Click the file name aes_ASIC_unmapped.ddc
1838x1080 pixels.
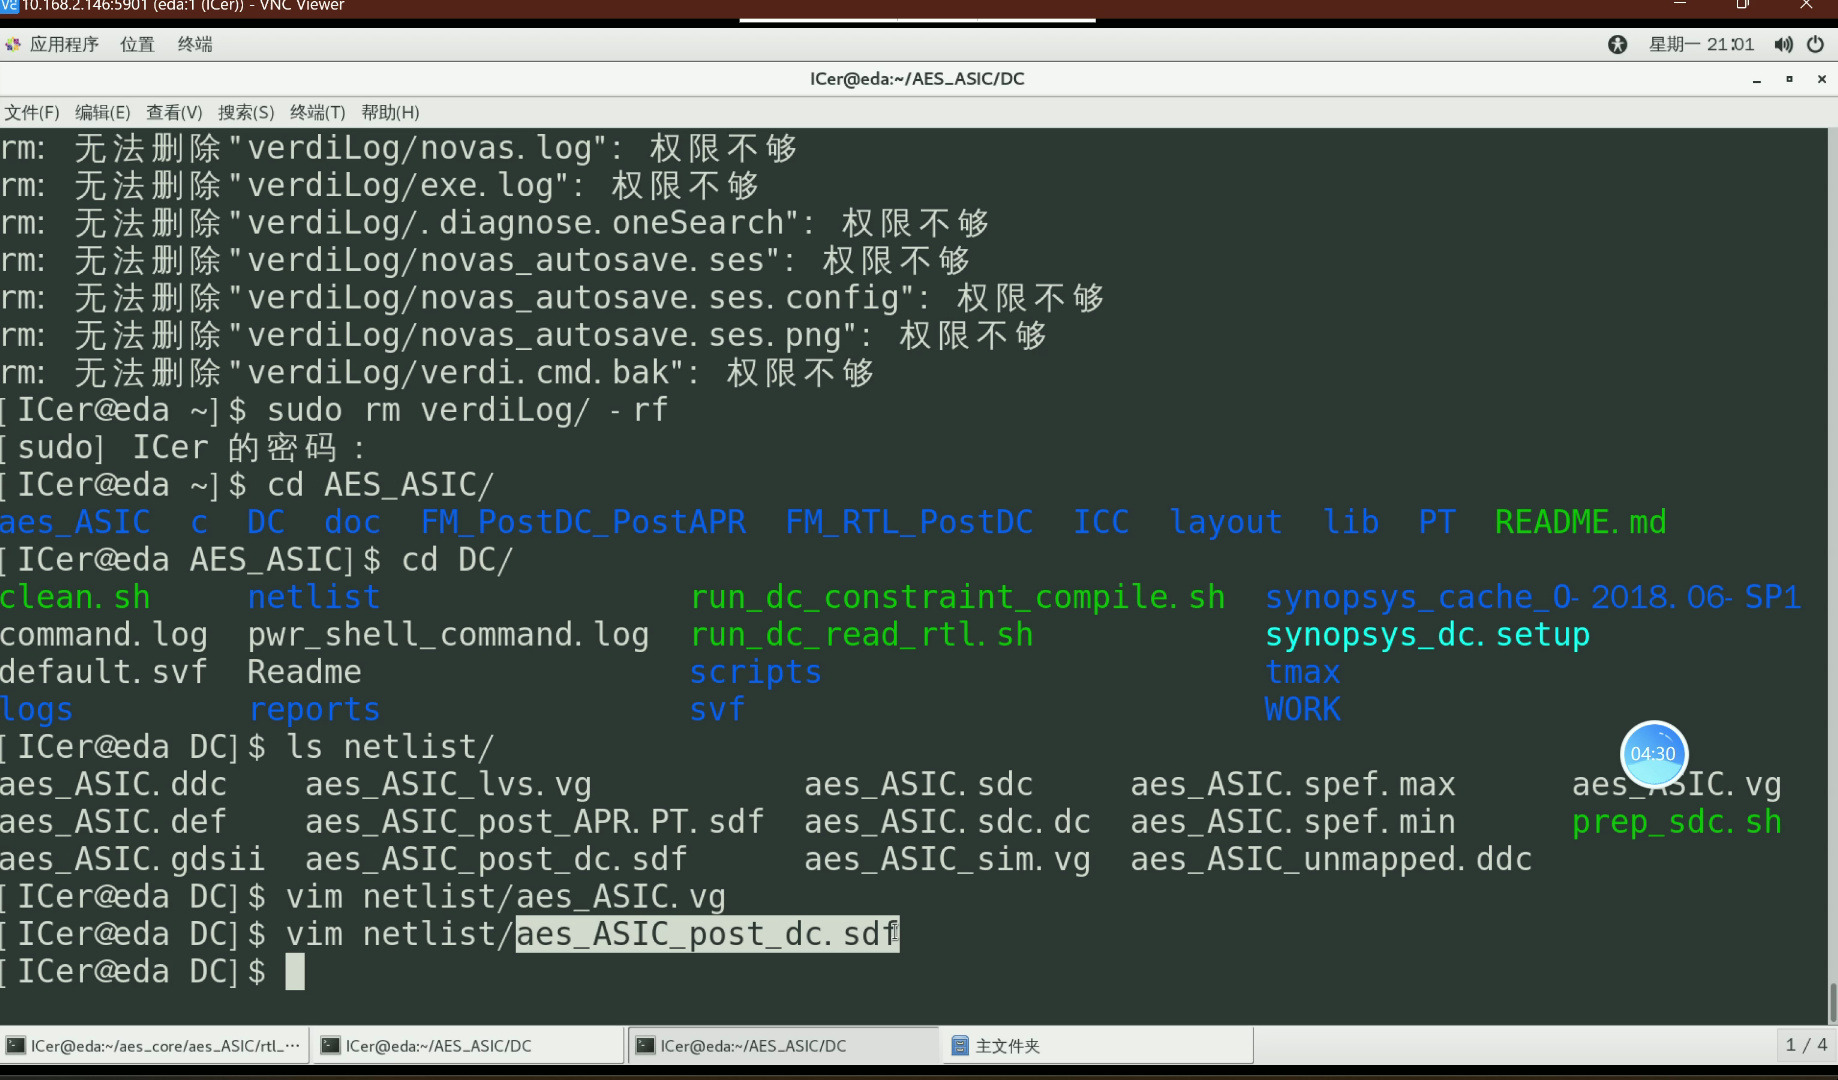click(1331, 860)
